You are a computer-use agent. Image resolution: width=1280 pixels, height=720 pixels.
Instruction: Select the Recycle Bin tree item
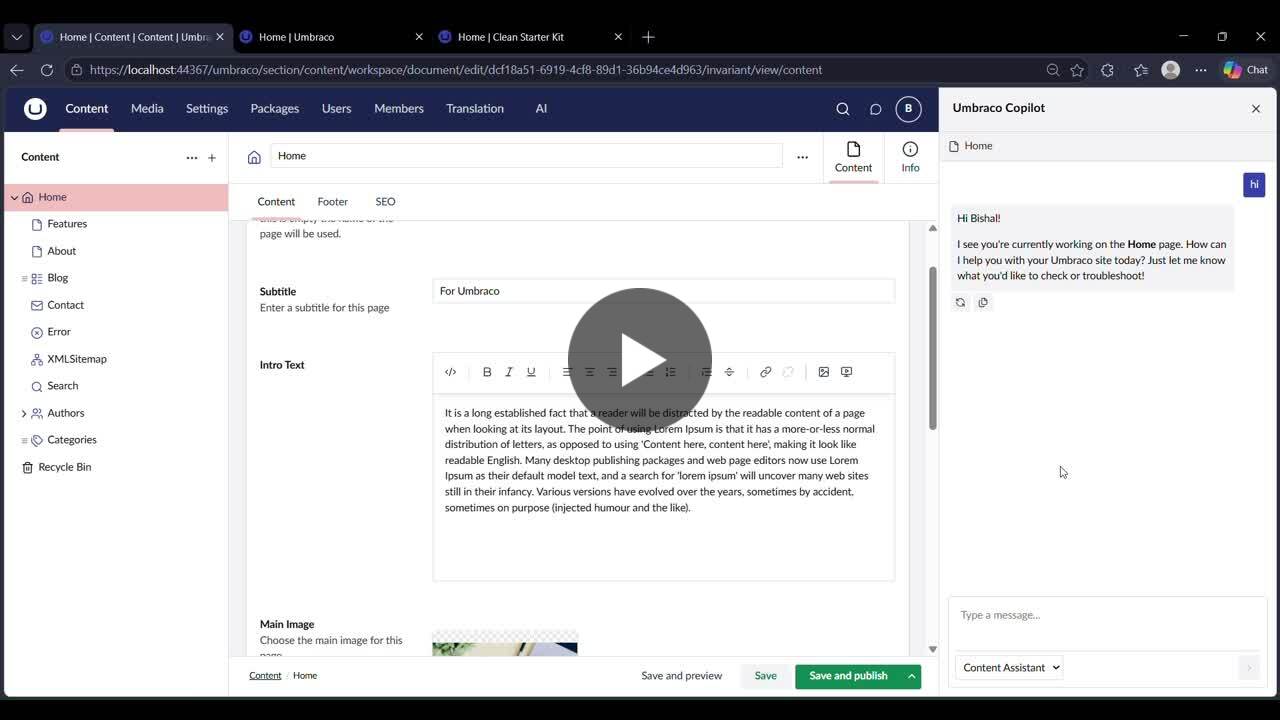coord(64,467)
